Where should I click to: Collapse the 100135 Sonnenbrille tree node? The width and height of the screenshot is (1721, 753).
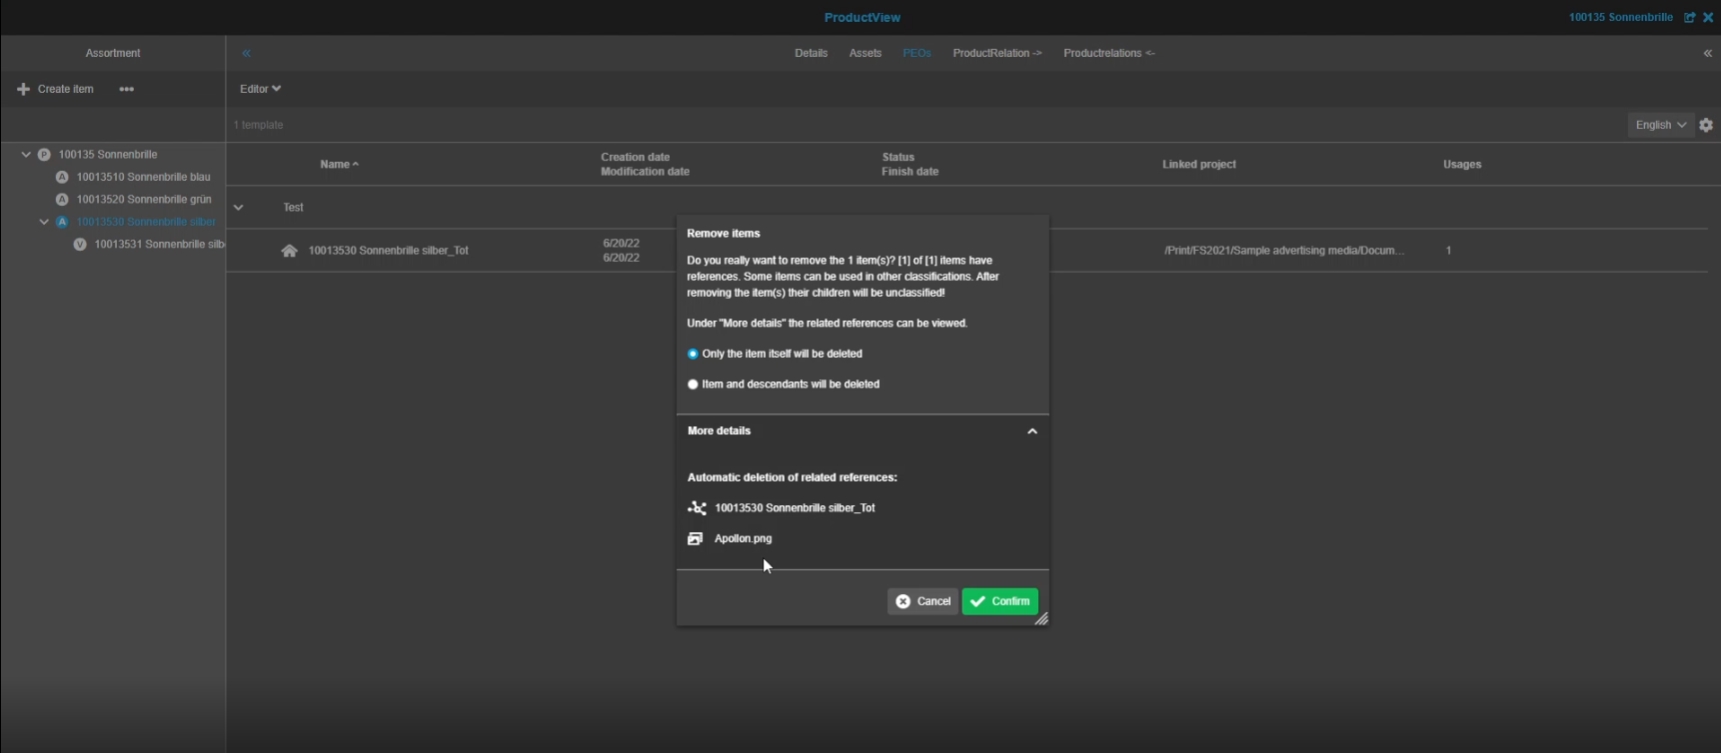coord(26,155)
